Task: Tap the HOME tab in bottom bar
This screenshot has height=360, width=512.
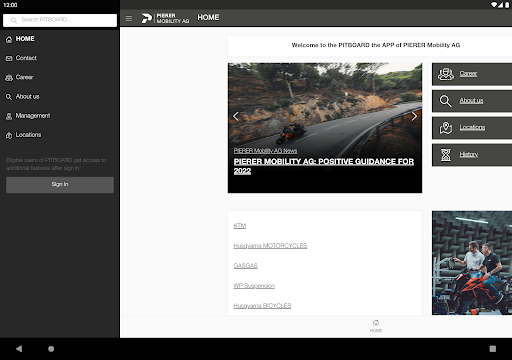Action: 376,326
